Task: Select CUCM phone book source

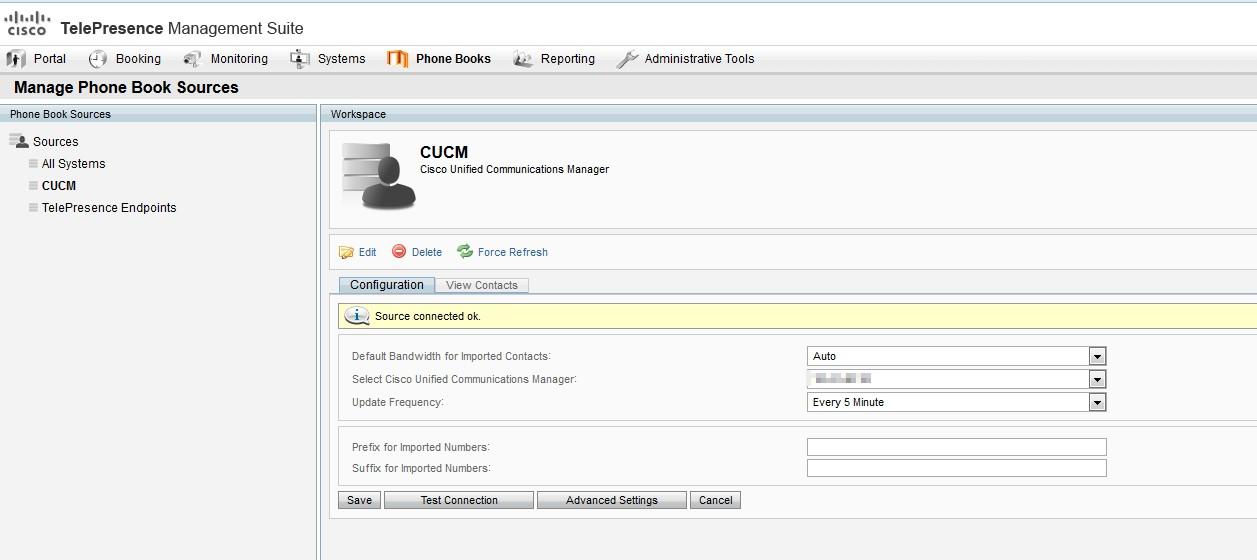Action: 59,186
